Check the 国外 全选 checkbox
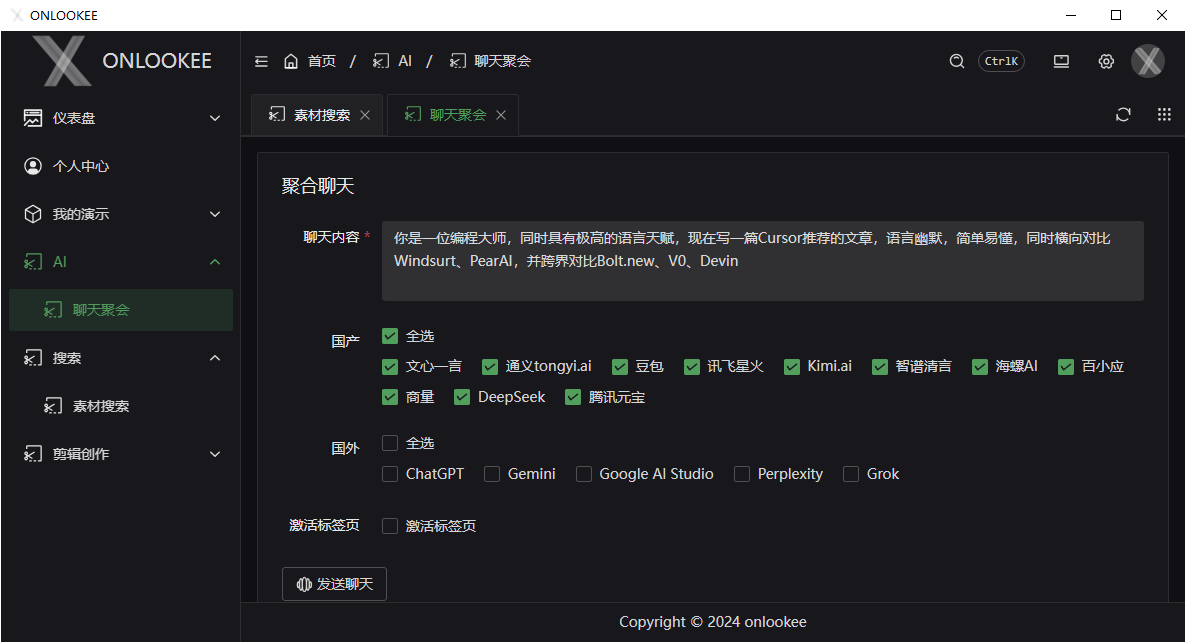This screenshot has width=1186, height=643. pyautogui.click(x=390, y=443)
